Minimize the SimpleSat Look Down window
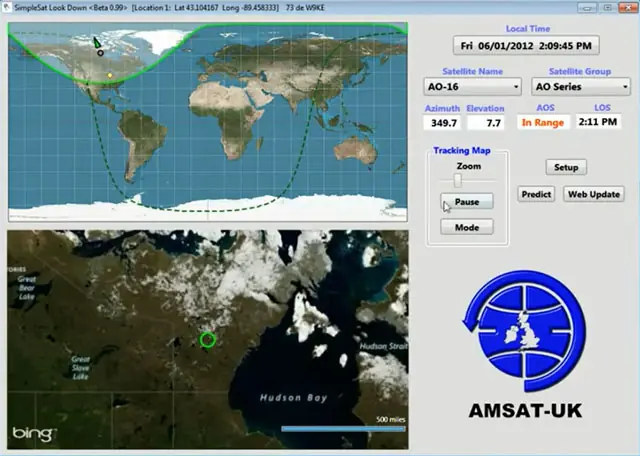 [x=587, y=7]
